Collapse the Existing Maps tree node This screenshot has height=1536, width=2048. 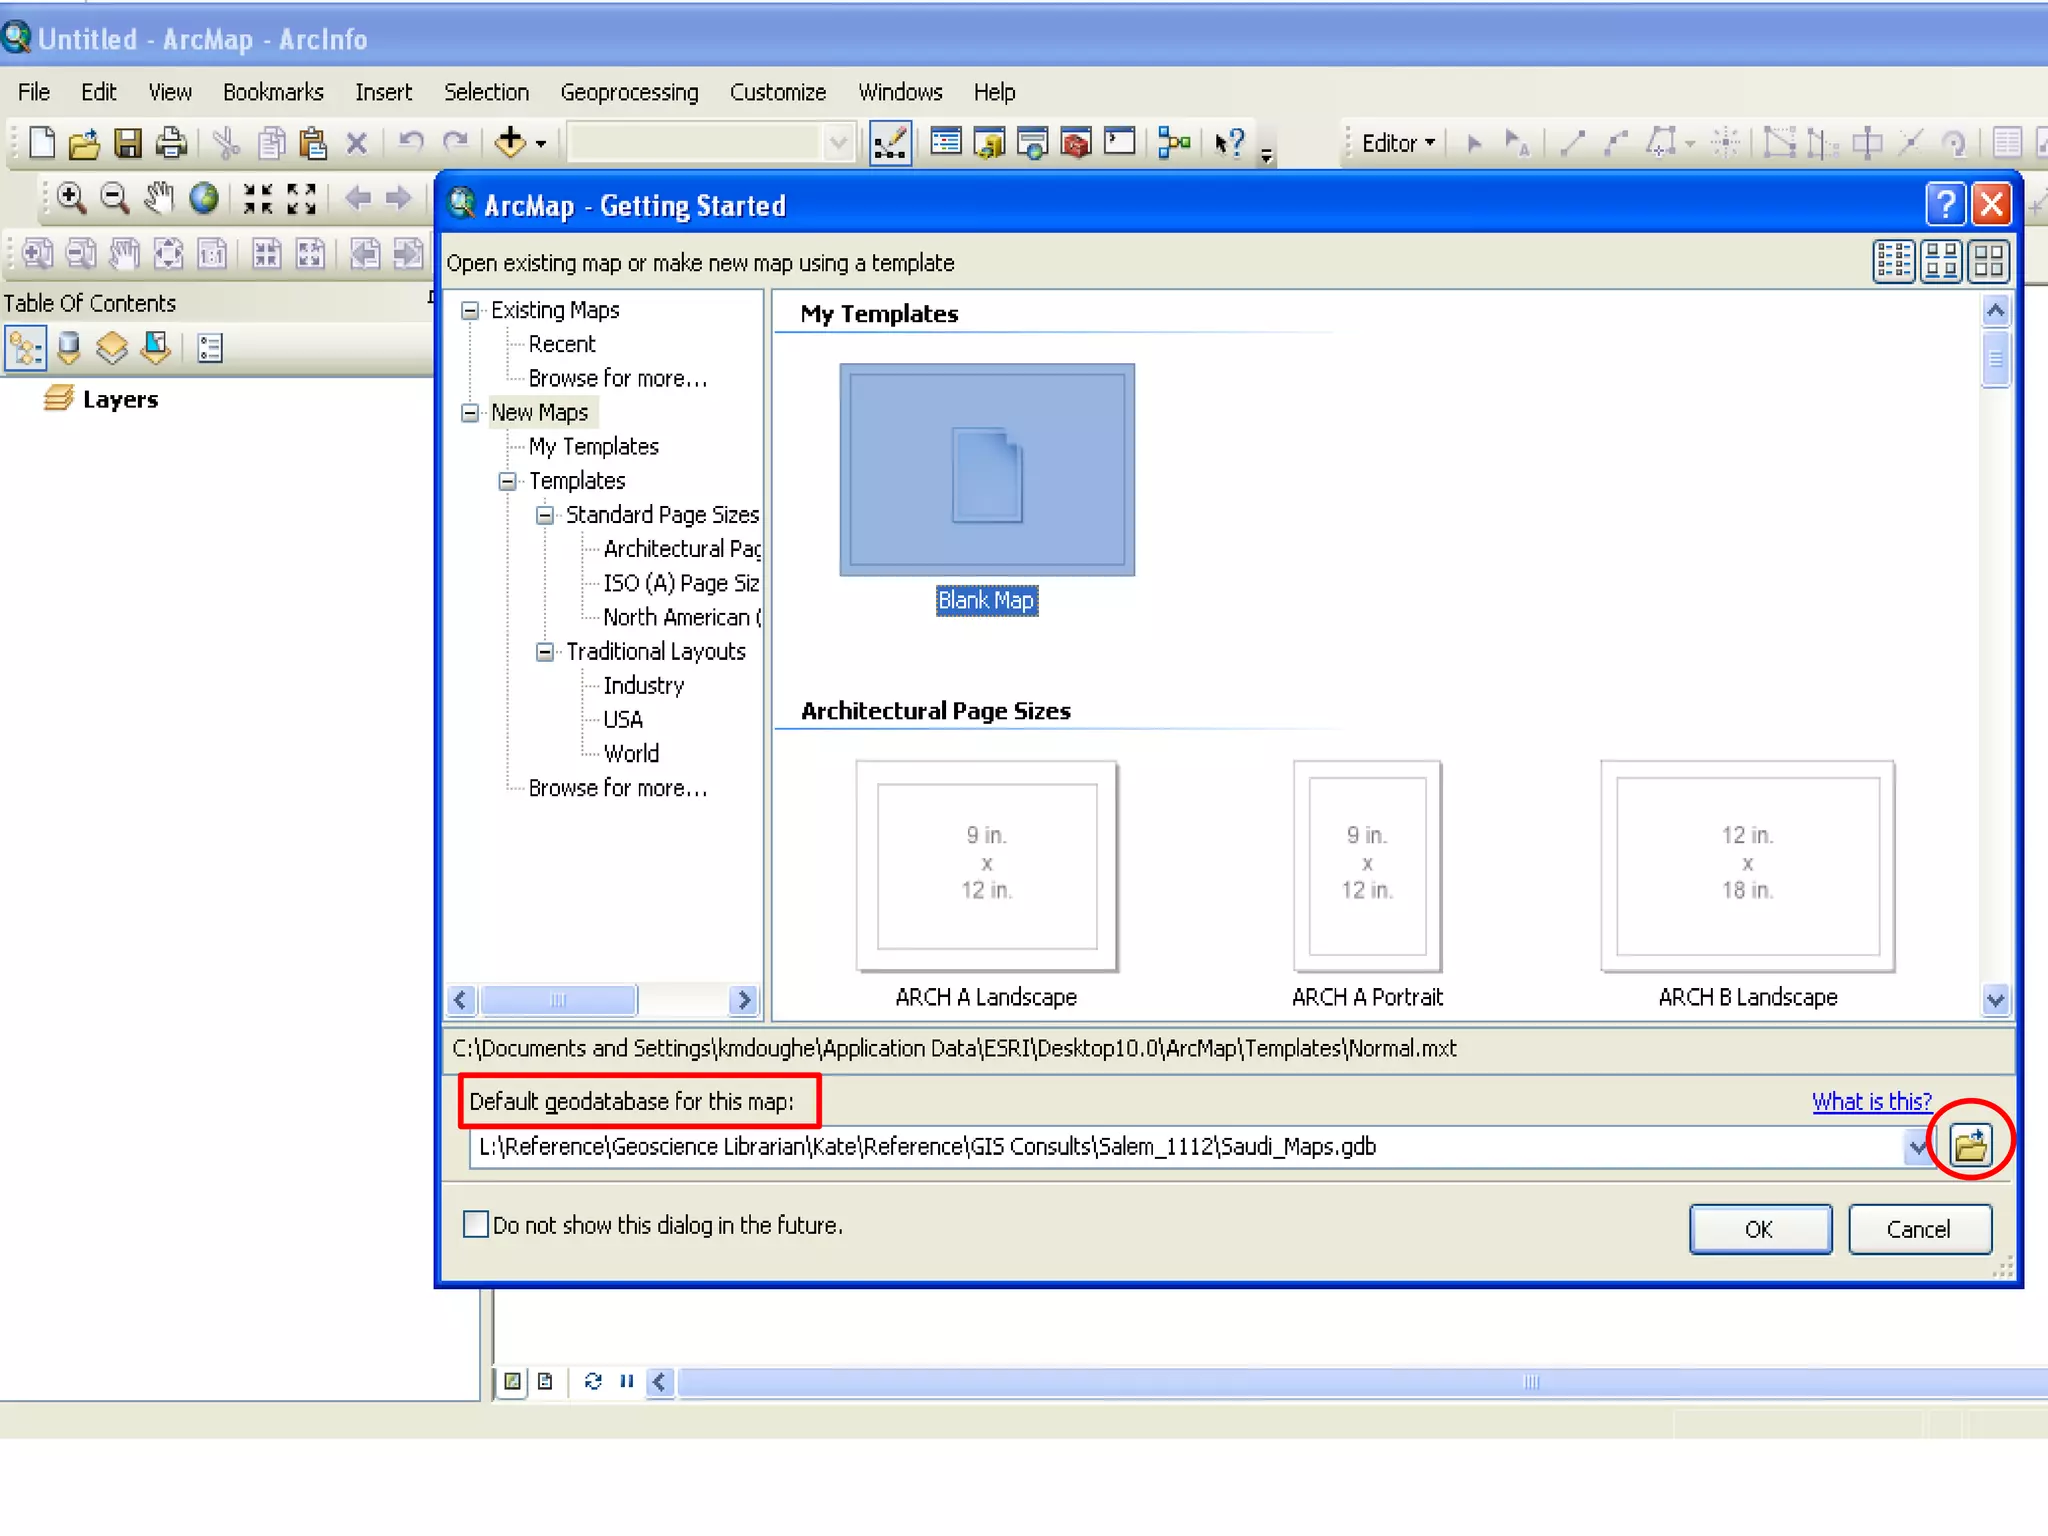click(470, 310)
